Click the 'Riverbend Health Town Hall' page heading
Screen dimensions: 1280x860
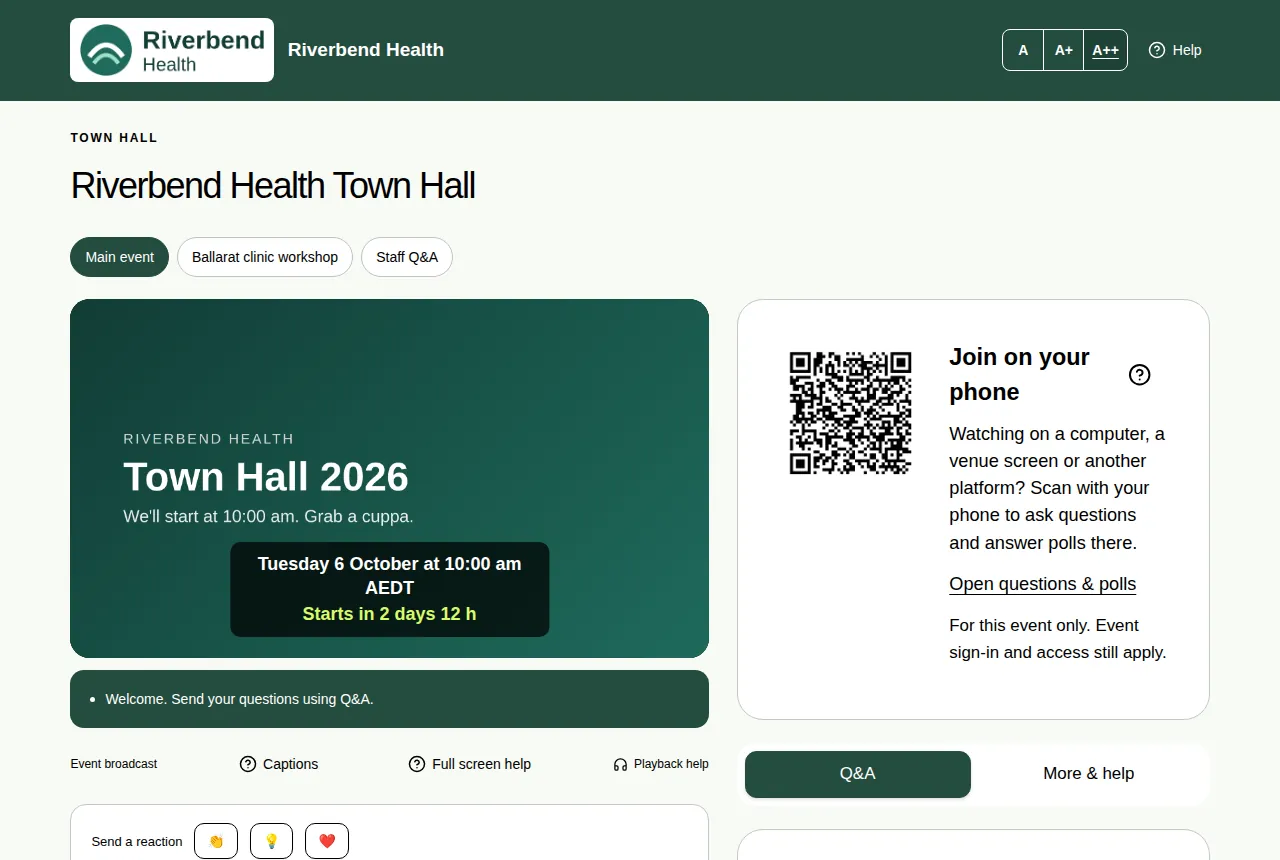click(273, 186)
